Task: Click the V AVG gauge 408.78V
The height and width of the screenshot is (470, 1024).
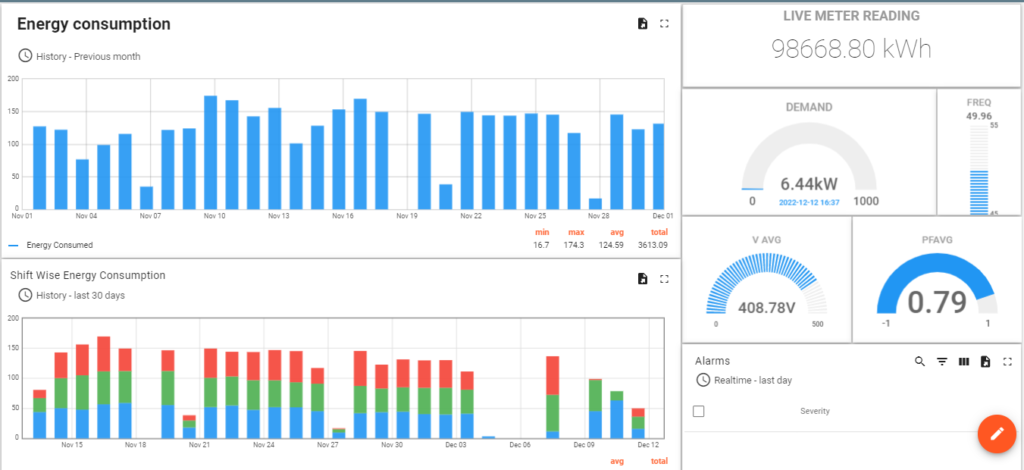Action: click(x=766, y=307)
